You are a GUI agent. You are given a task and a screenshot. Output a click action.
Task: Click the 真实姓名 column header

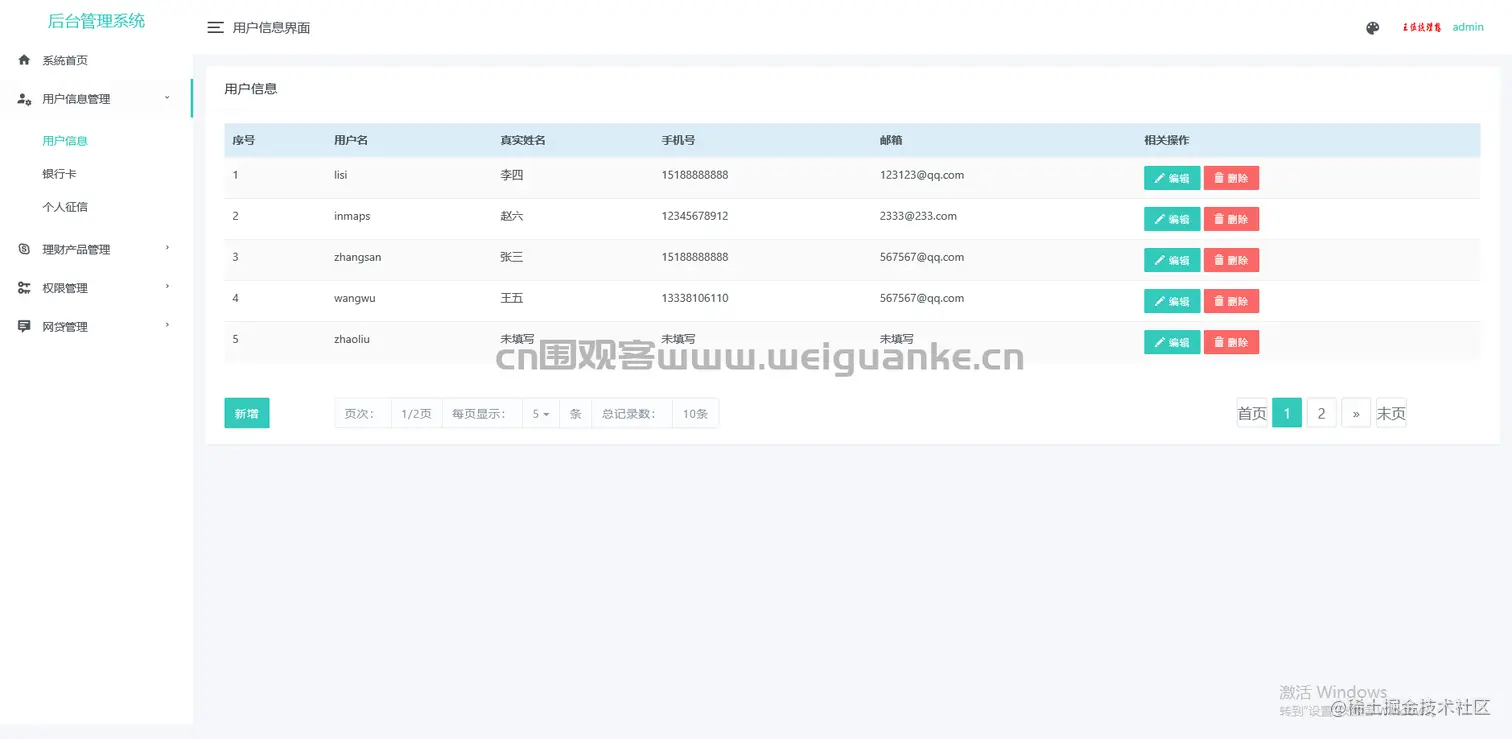tap(523, 140)
